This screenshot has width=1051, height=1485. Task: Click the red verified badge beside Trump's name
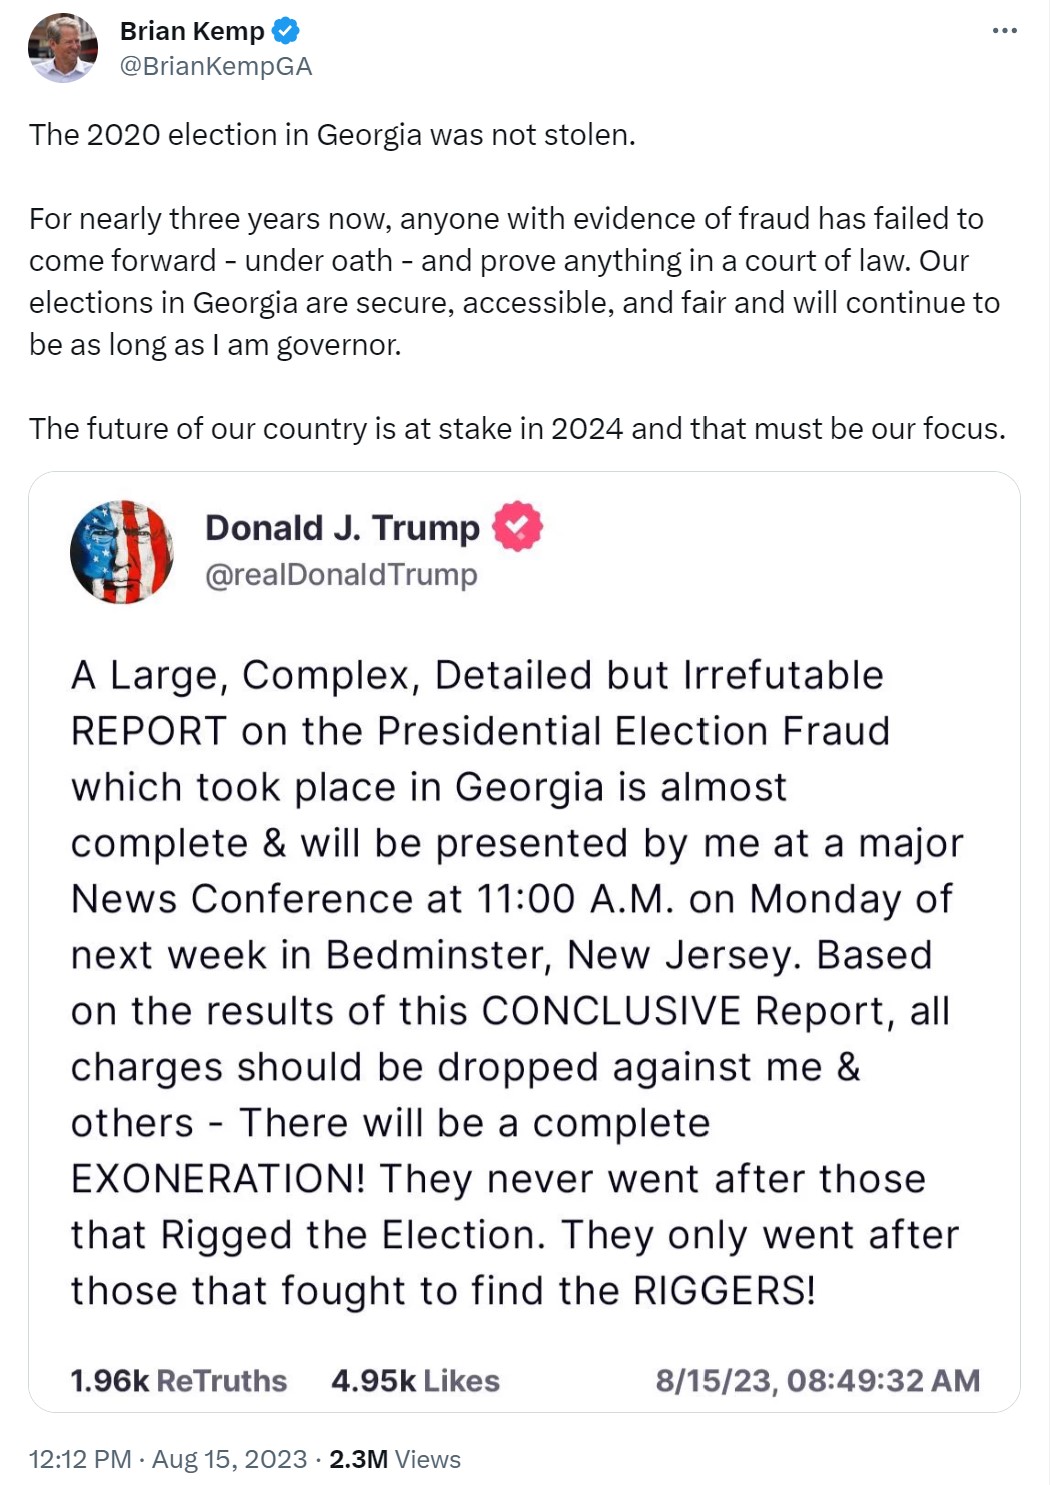point(517,526)
